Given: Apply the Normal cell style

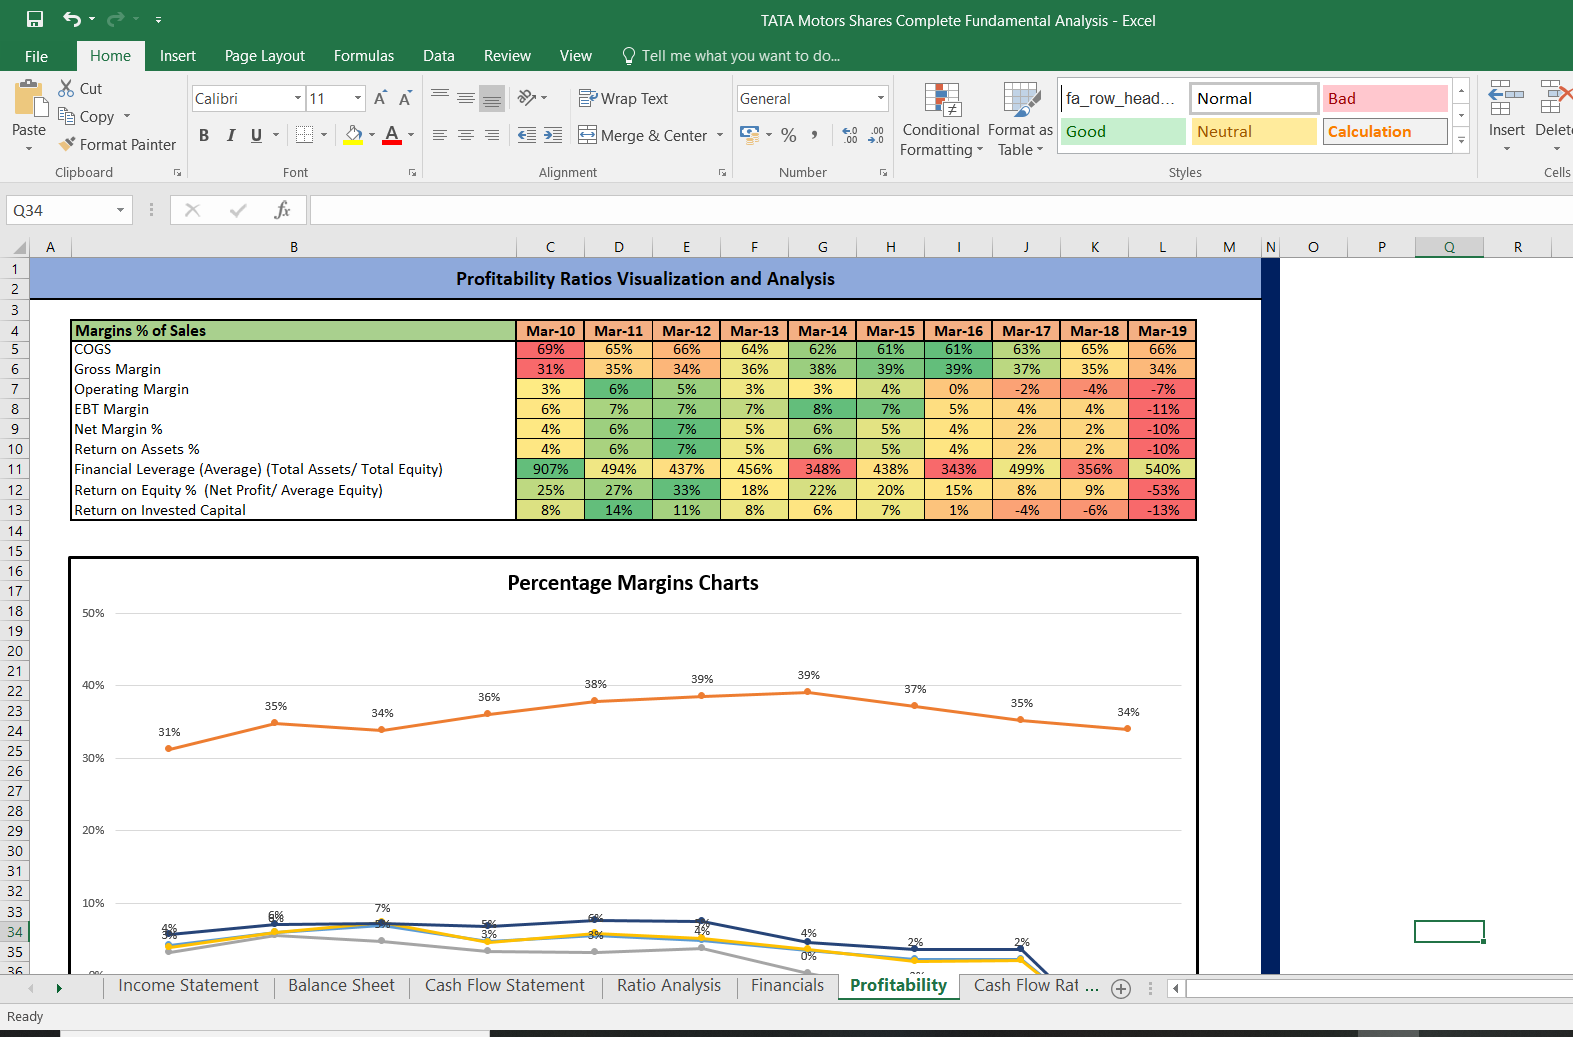Looking at the screenshot, I should (1254, 98).
